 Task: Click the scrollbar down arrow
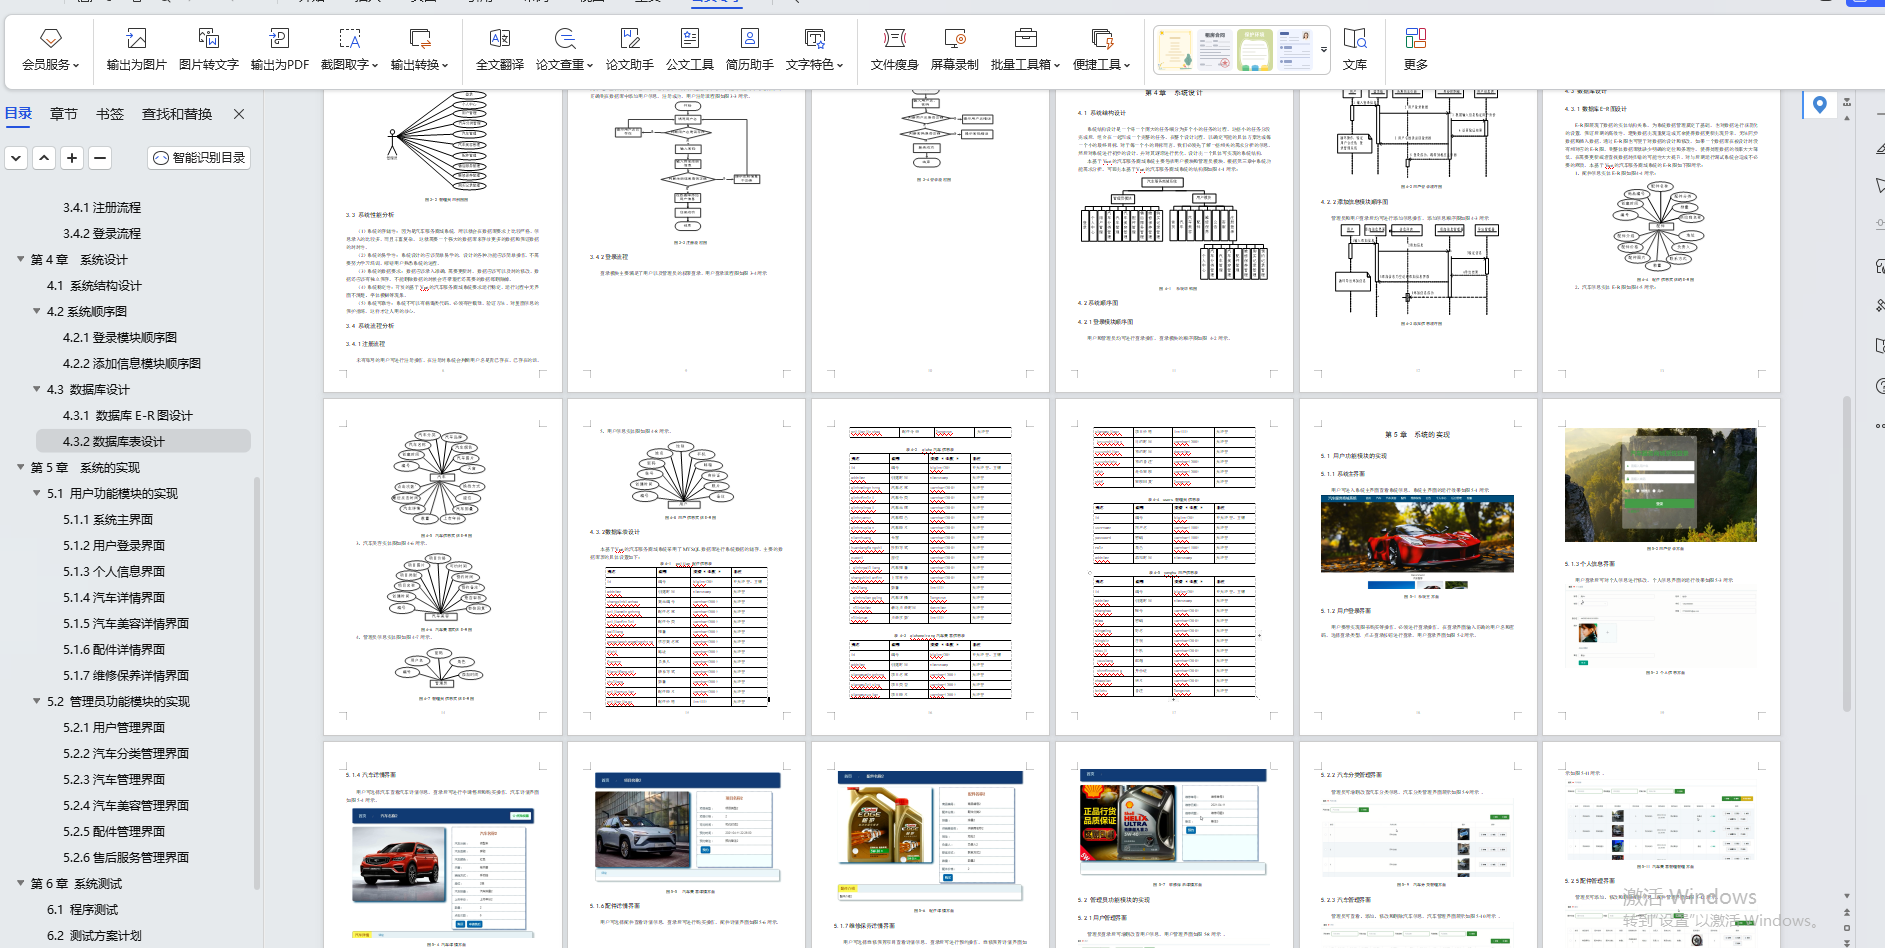(x=1847, y=896)
